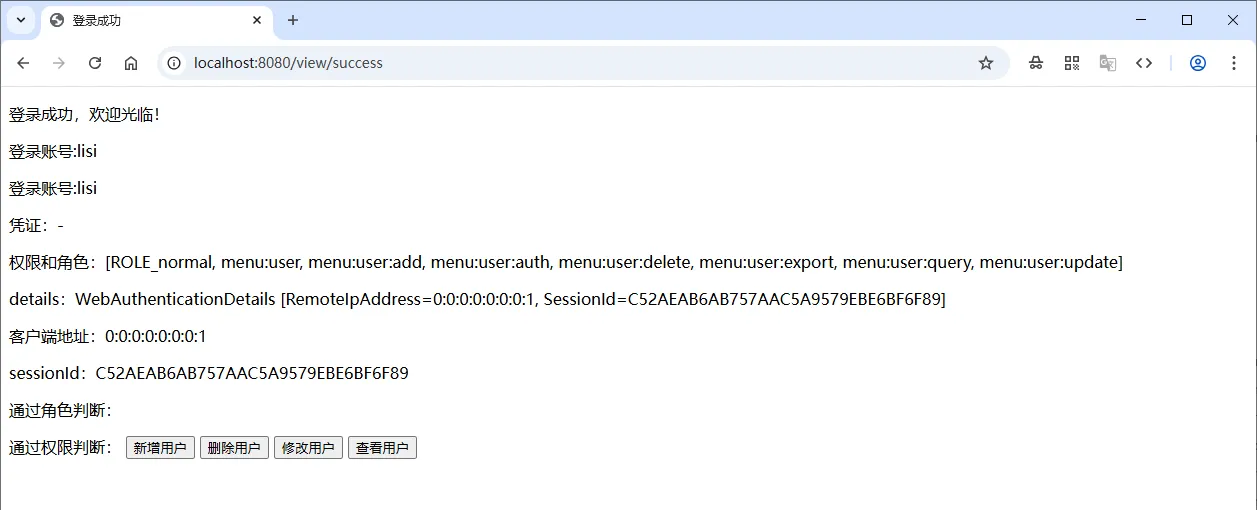Screen dimensions: 1257x510
Task: Bookmark this page with the star icon
Action: (x=986, y=63)
